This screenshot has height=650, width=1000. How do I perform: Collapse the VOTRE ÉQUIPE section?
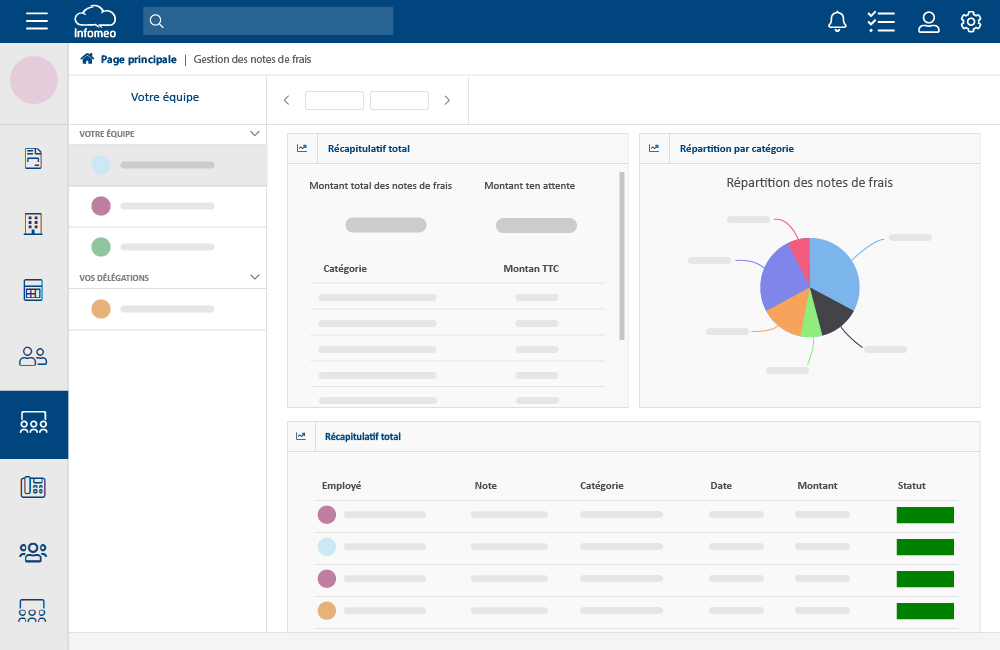pyautogui.click(x=255, y=133)
